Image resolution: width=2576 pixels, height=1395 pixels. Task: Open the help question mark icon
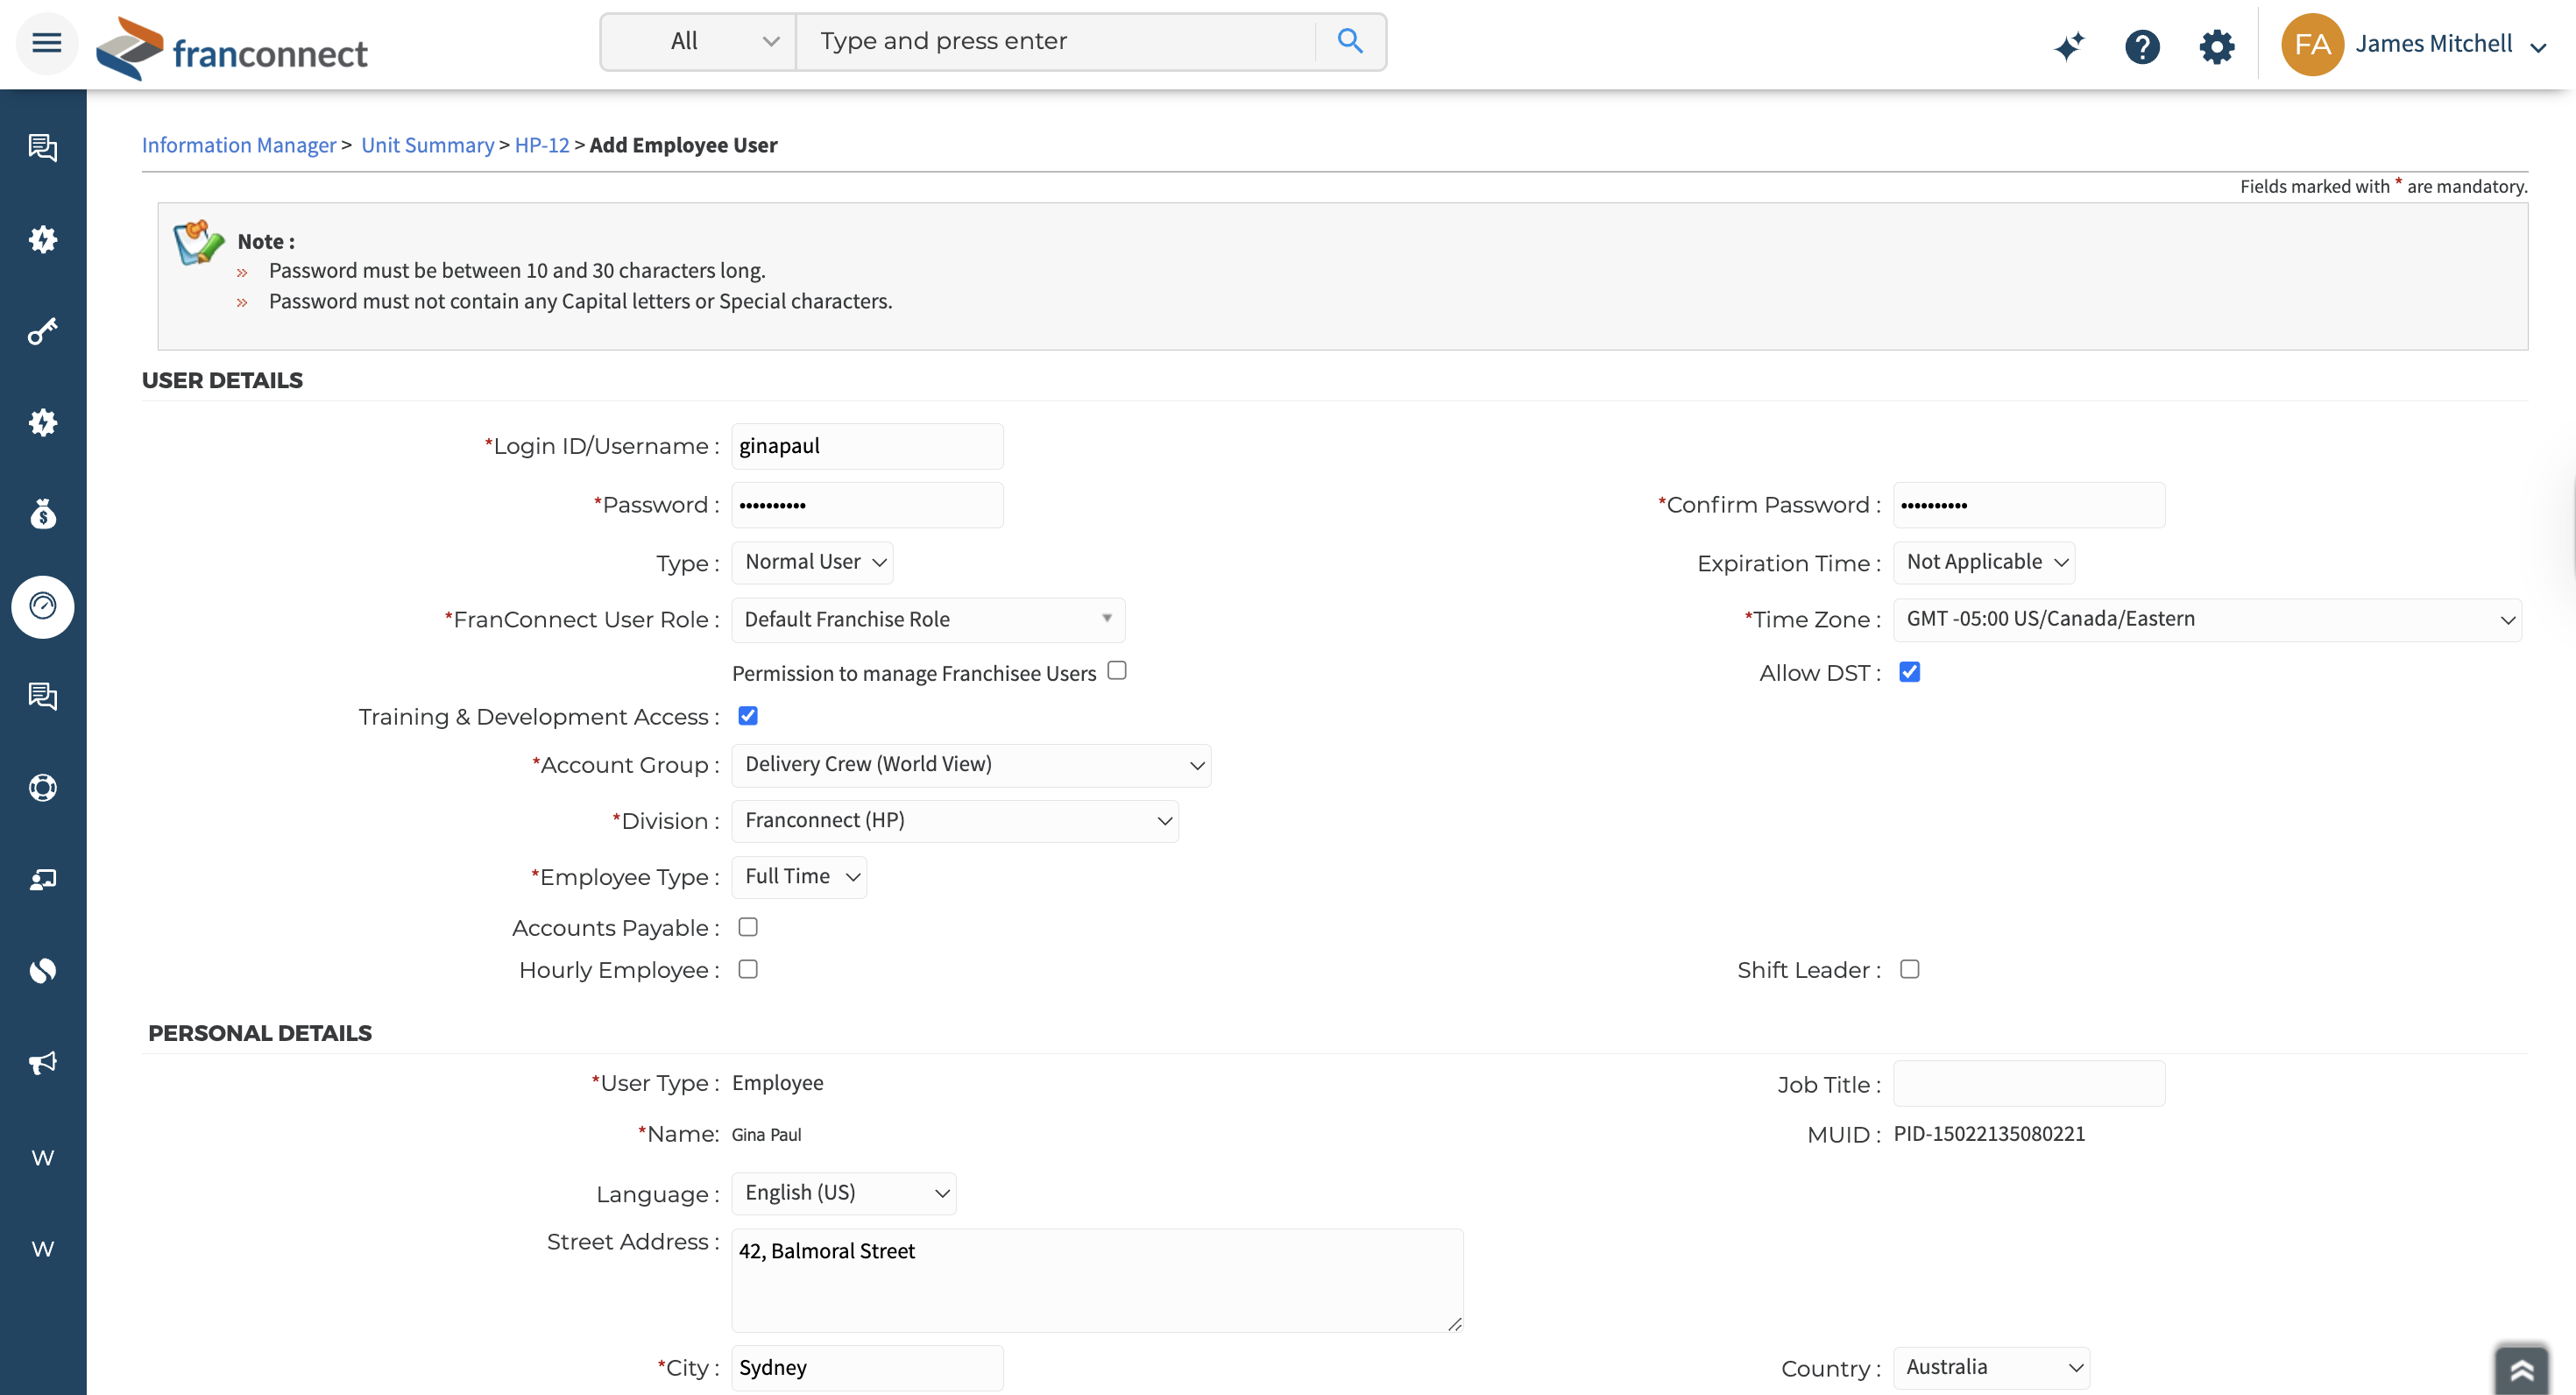coord(2141,46)
